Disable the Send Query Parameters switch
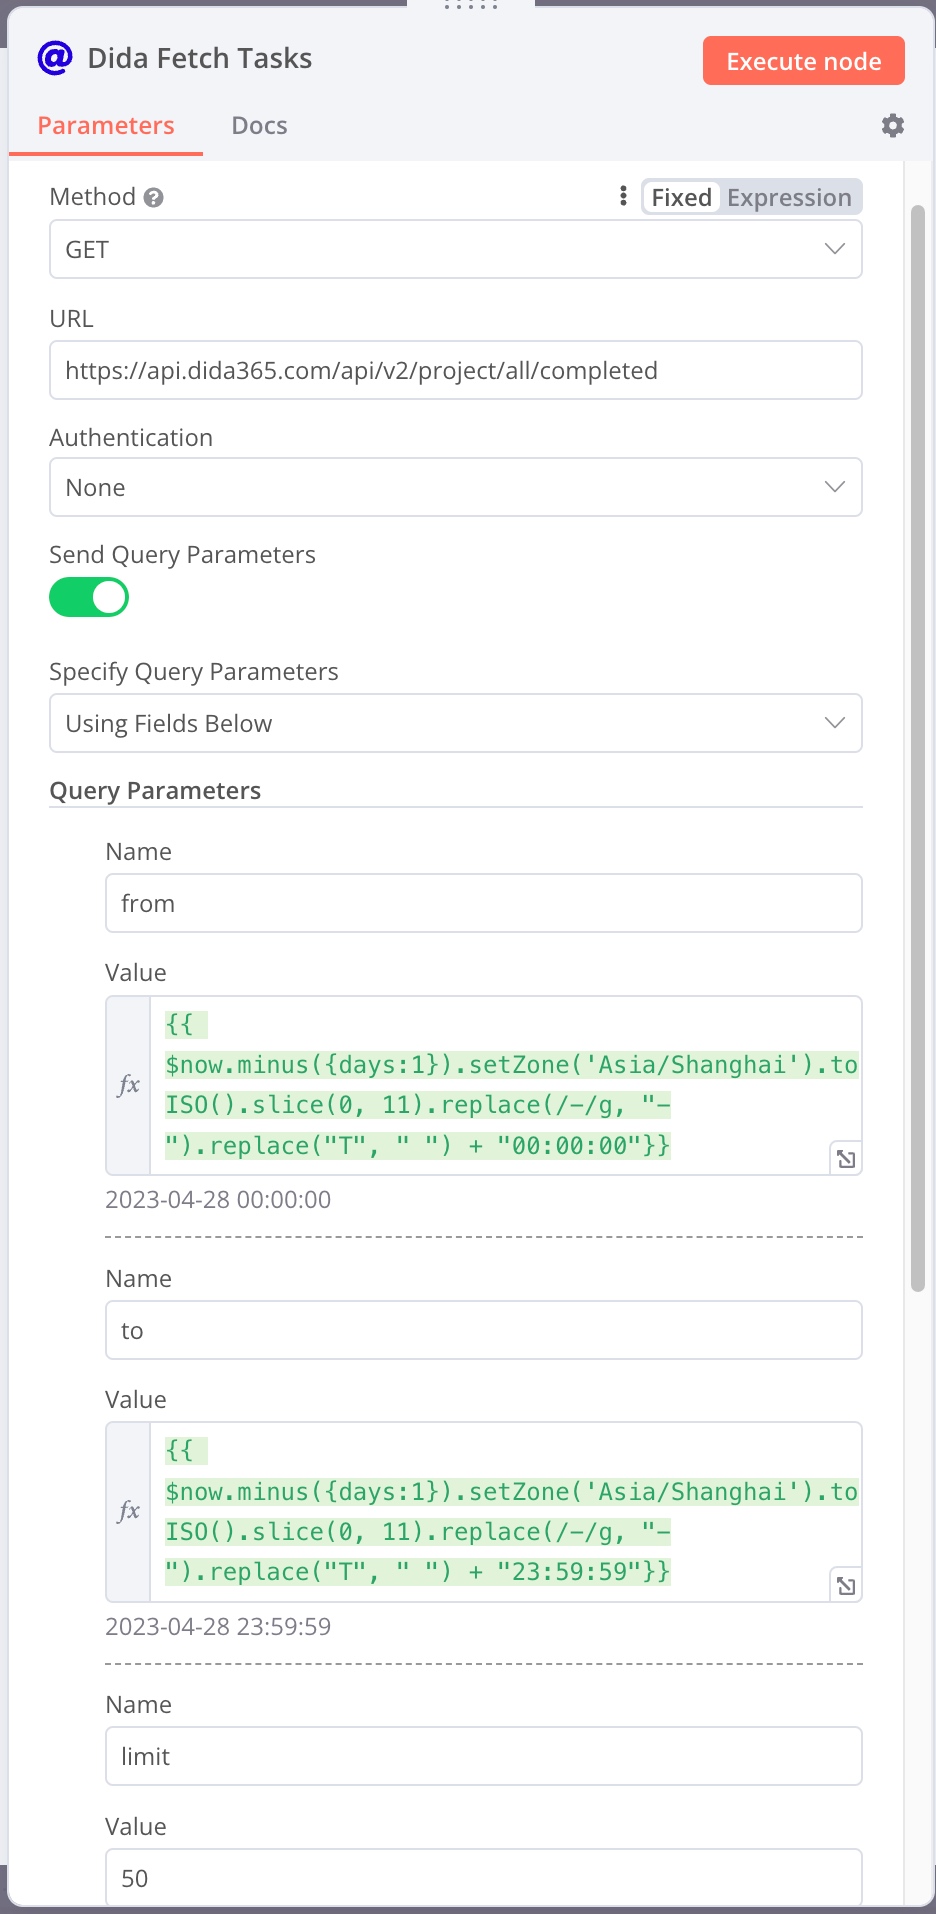The width and height of the screenshot is (936, 1914). tap(89, 597)
